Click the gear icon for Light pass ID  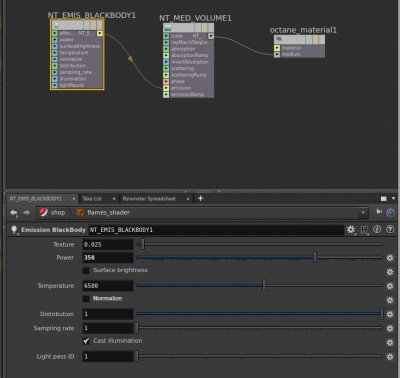[390, 357]
